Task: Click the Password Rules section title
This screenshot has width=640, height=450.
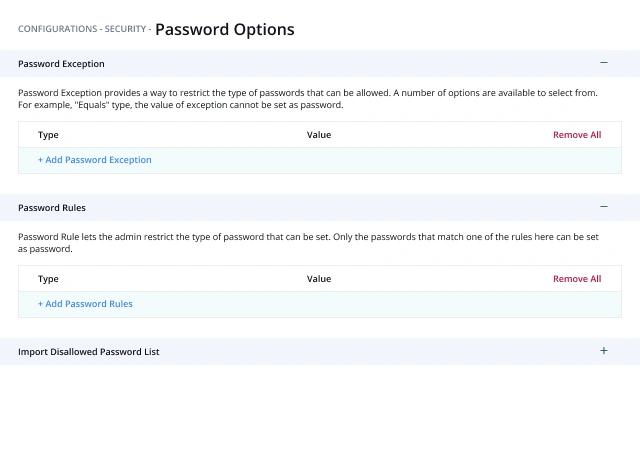Action: [52, 208]
